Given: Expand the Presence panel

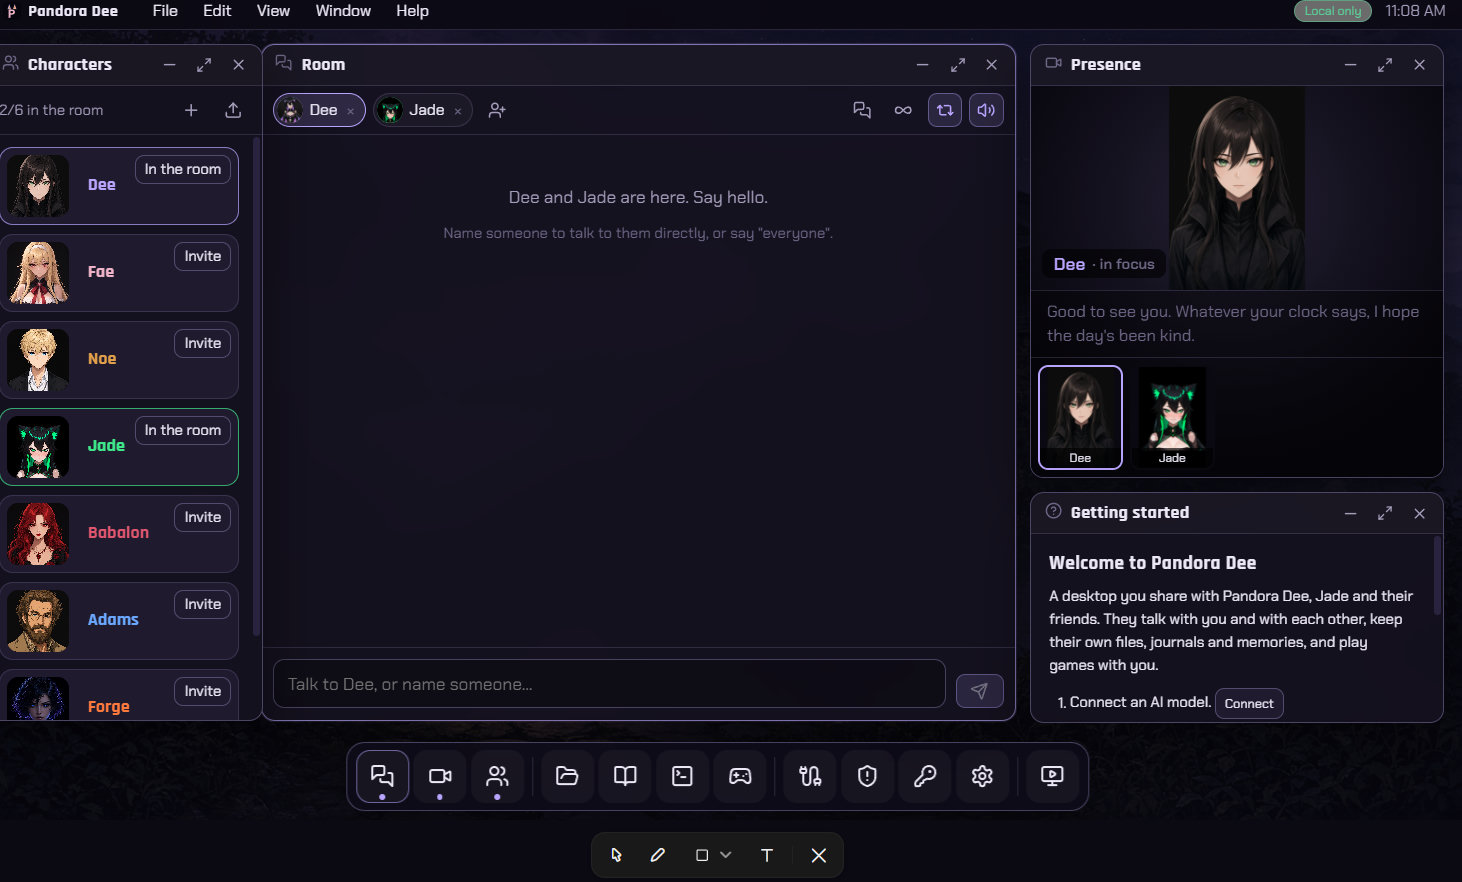Looking at the screenshot, I should click(x=1385, y=65).
